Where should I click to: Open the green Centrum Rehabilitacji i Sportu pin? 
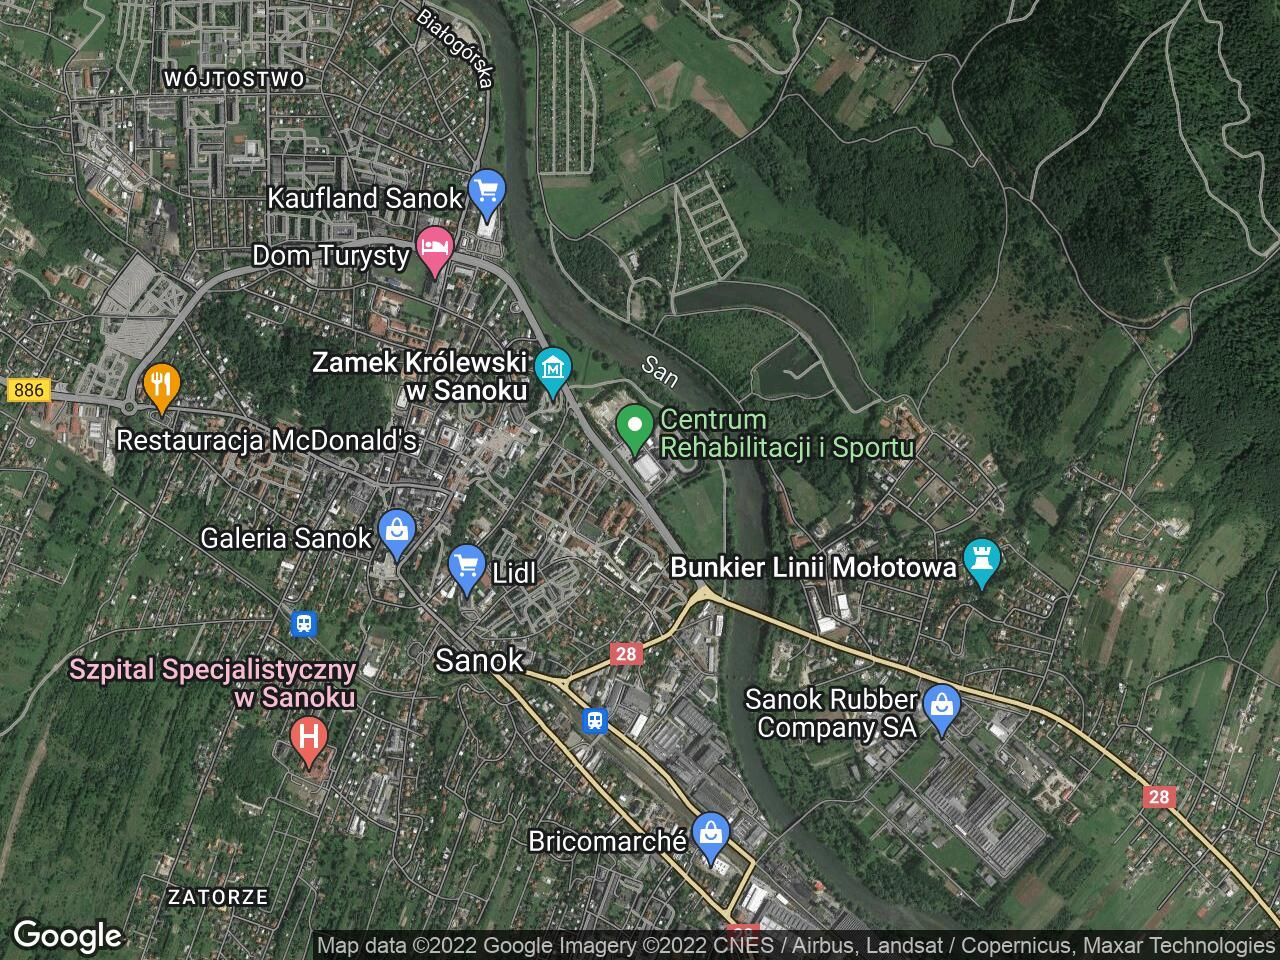pyautogui.click(x=632, y=427)
